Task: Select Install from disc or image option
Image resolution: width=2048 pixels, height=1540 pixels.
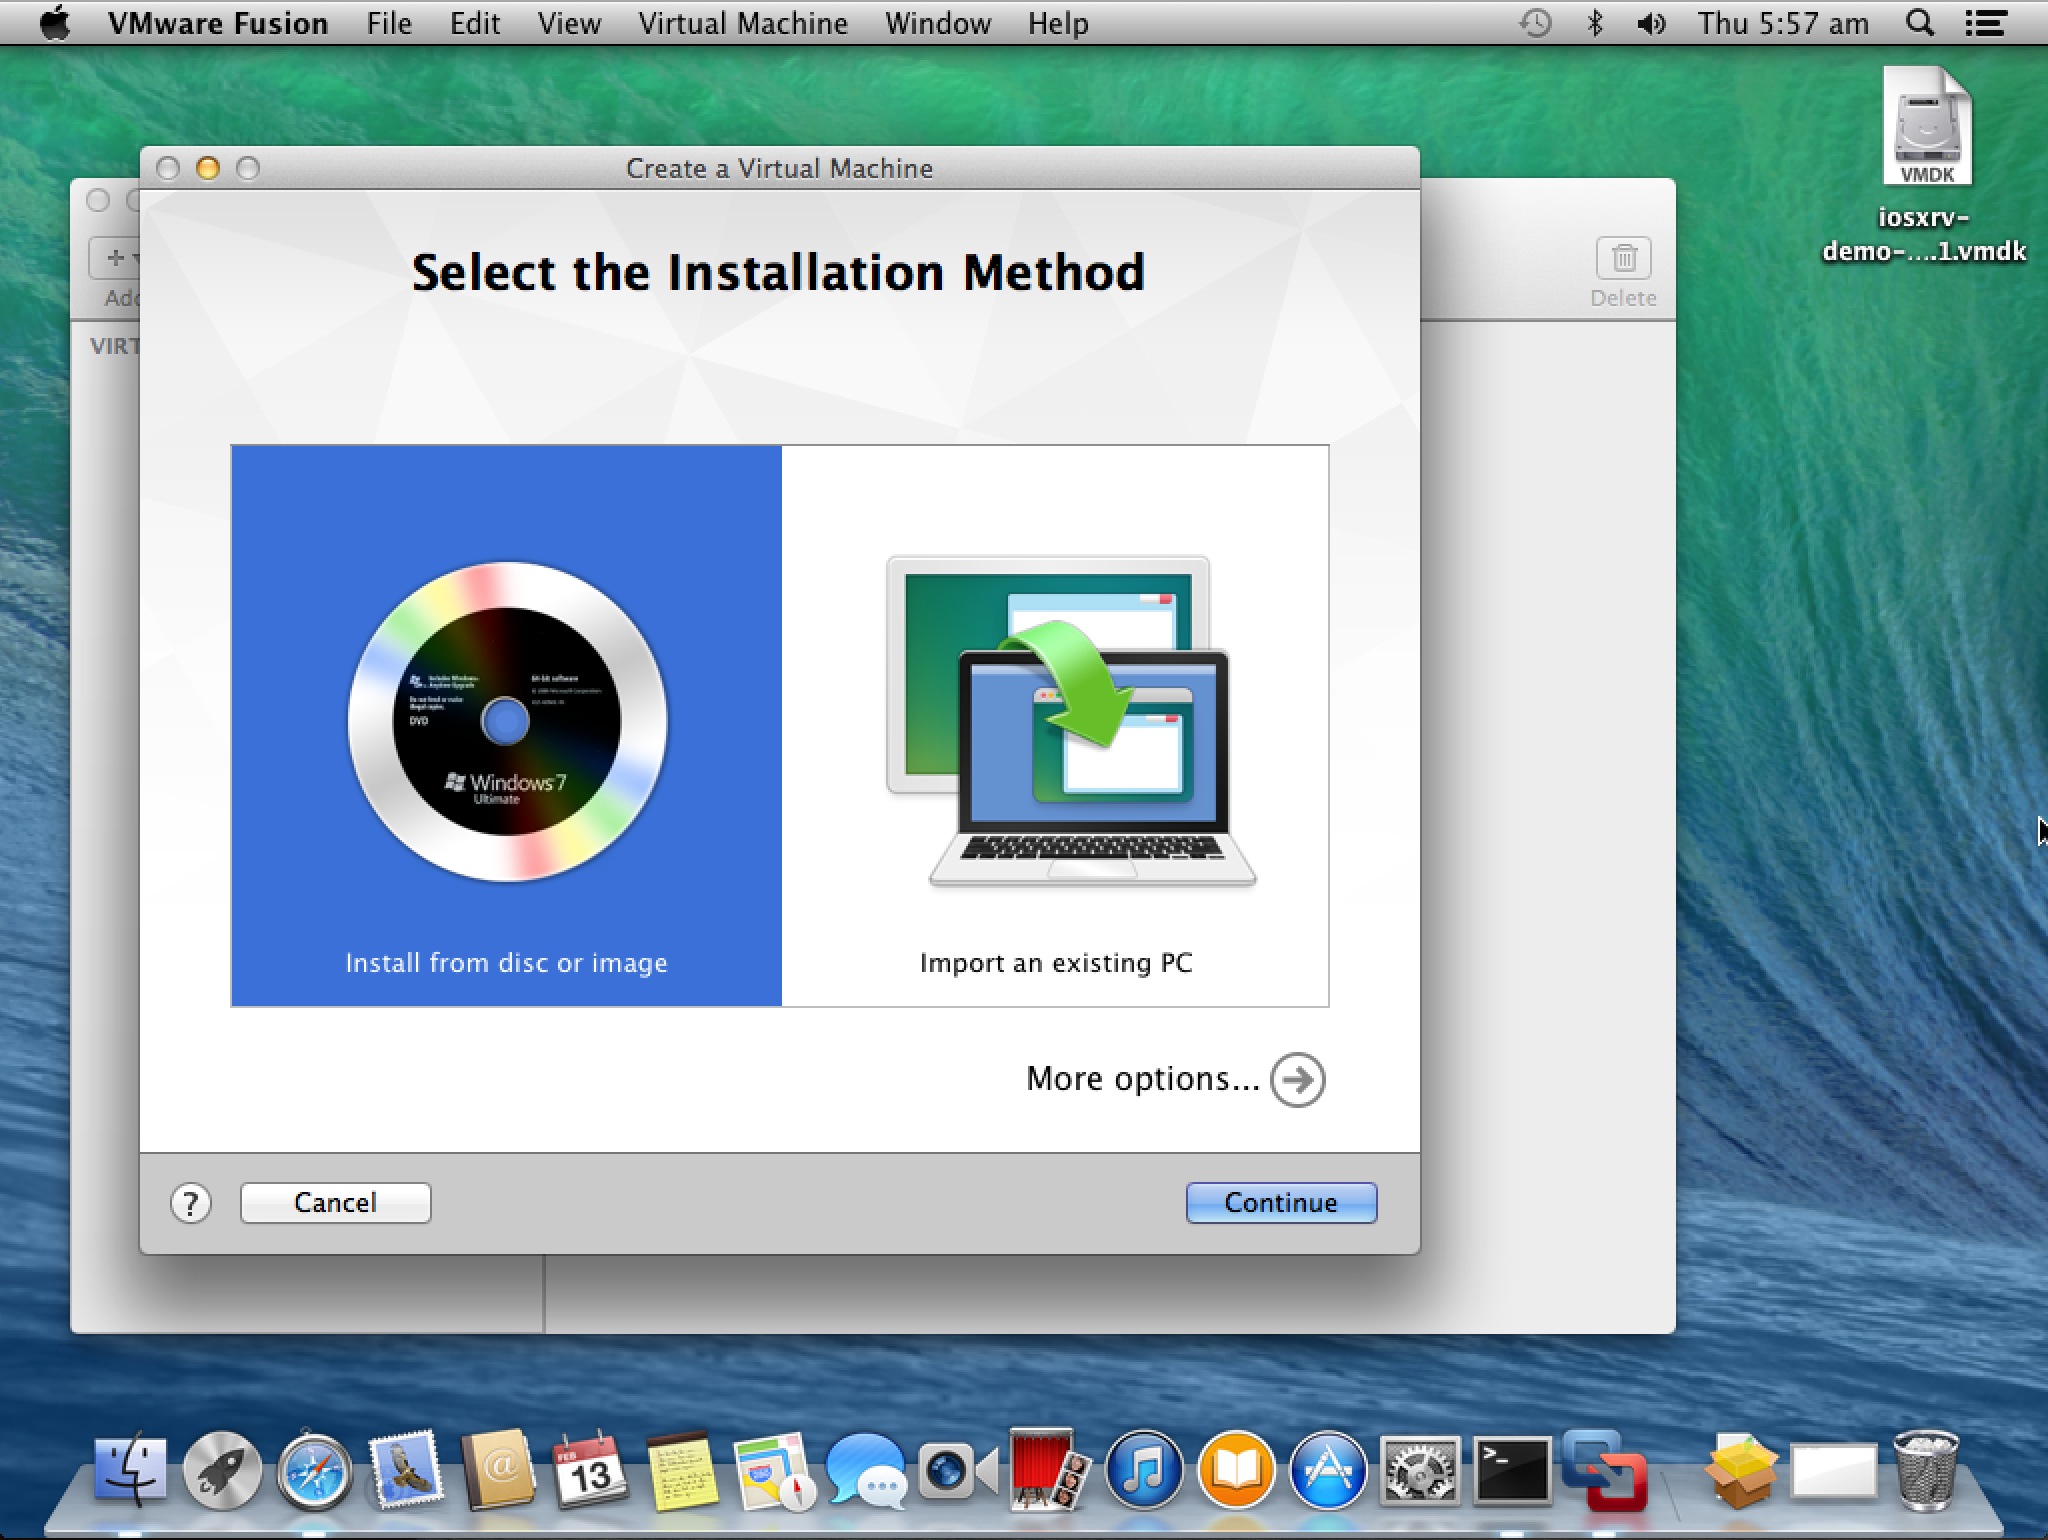Action: (506, 725)
